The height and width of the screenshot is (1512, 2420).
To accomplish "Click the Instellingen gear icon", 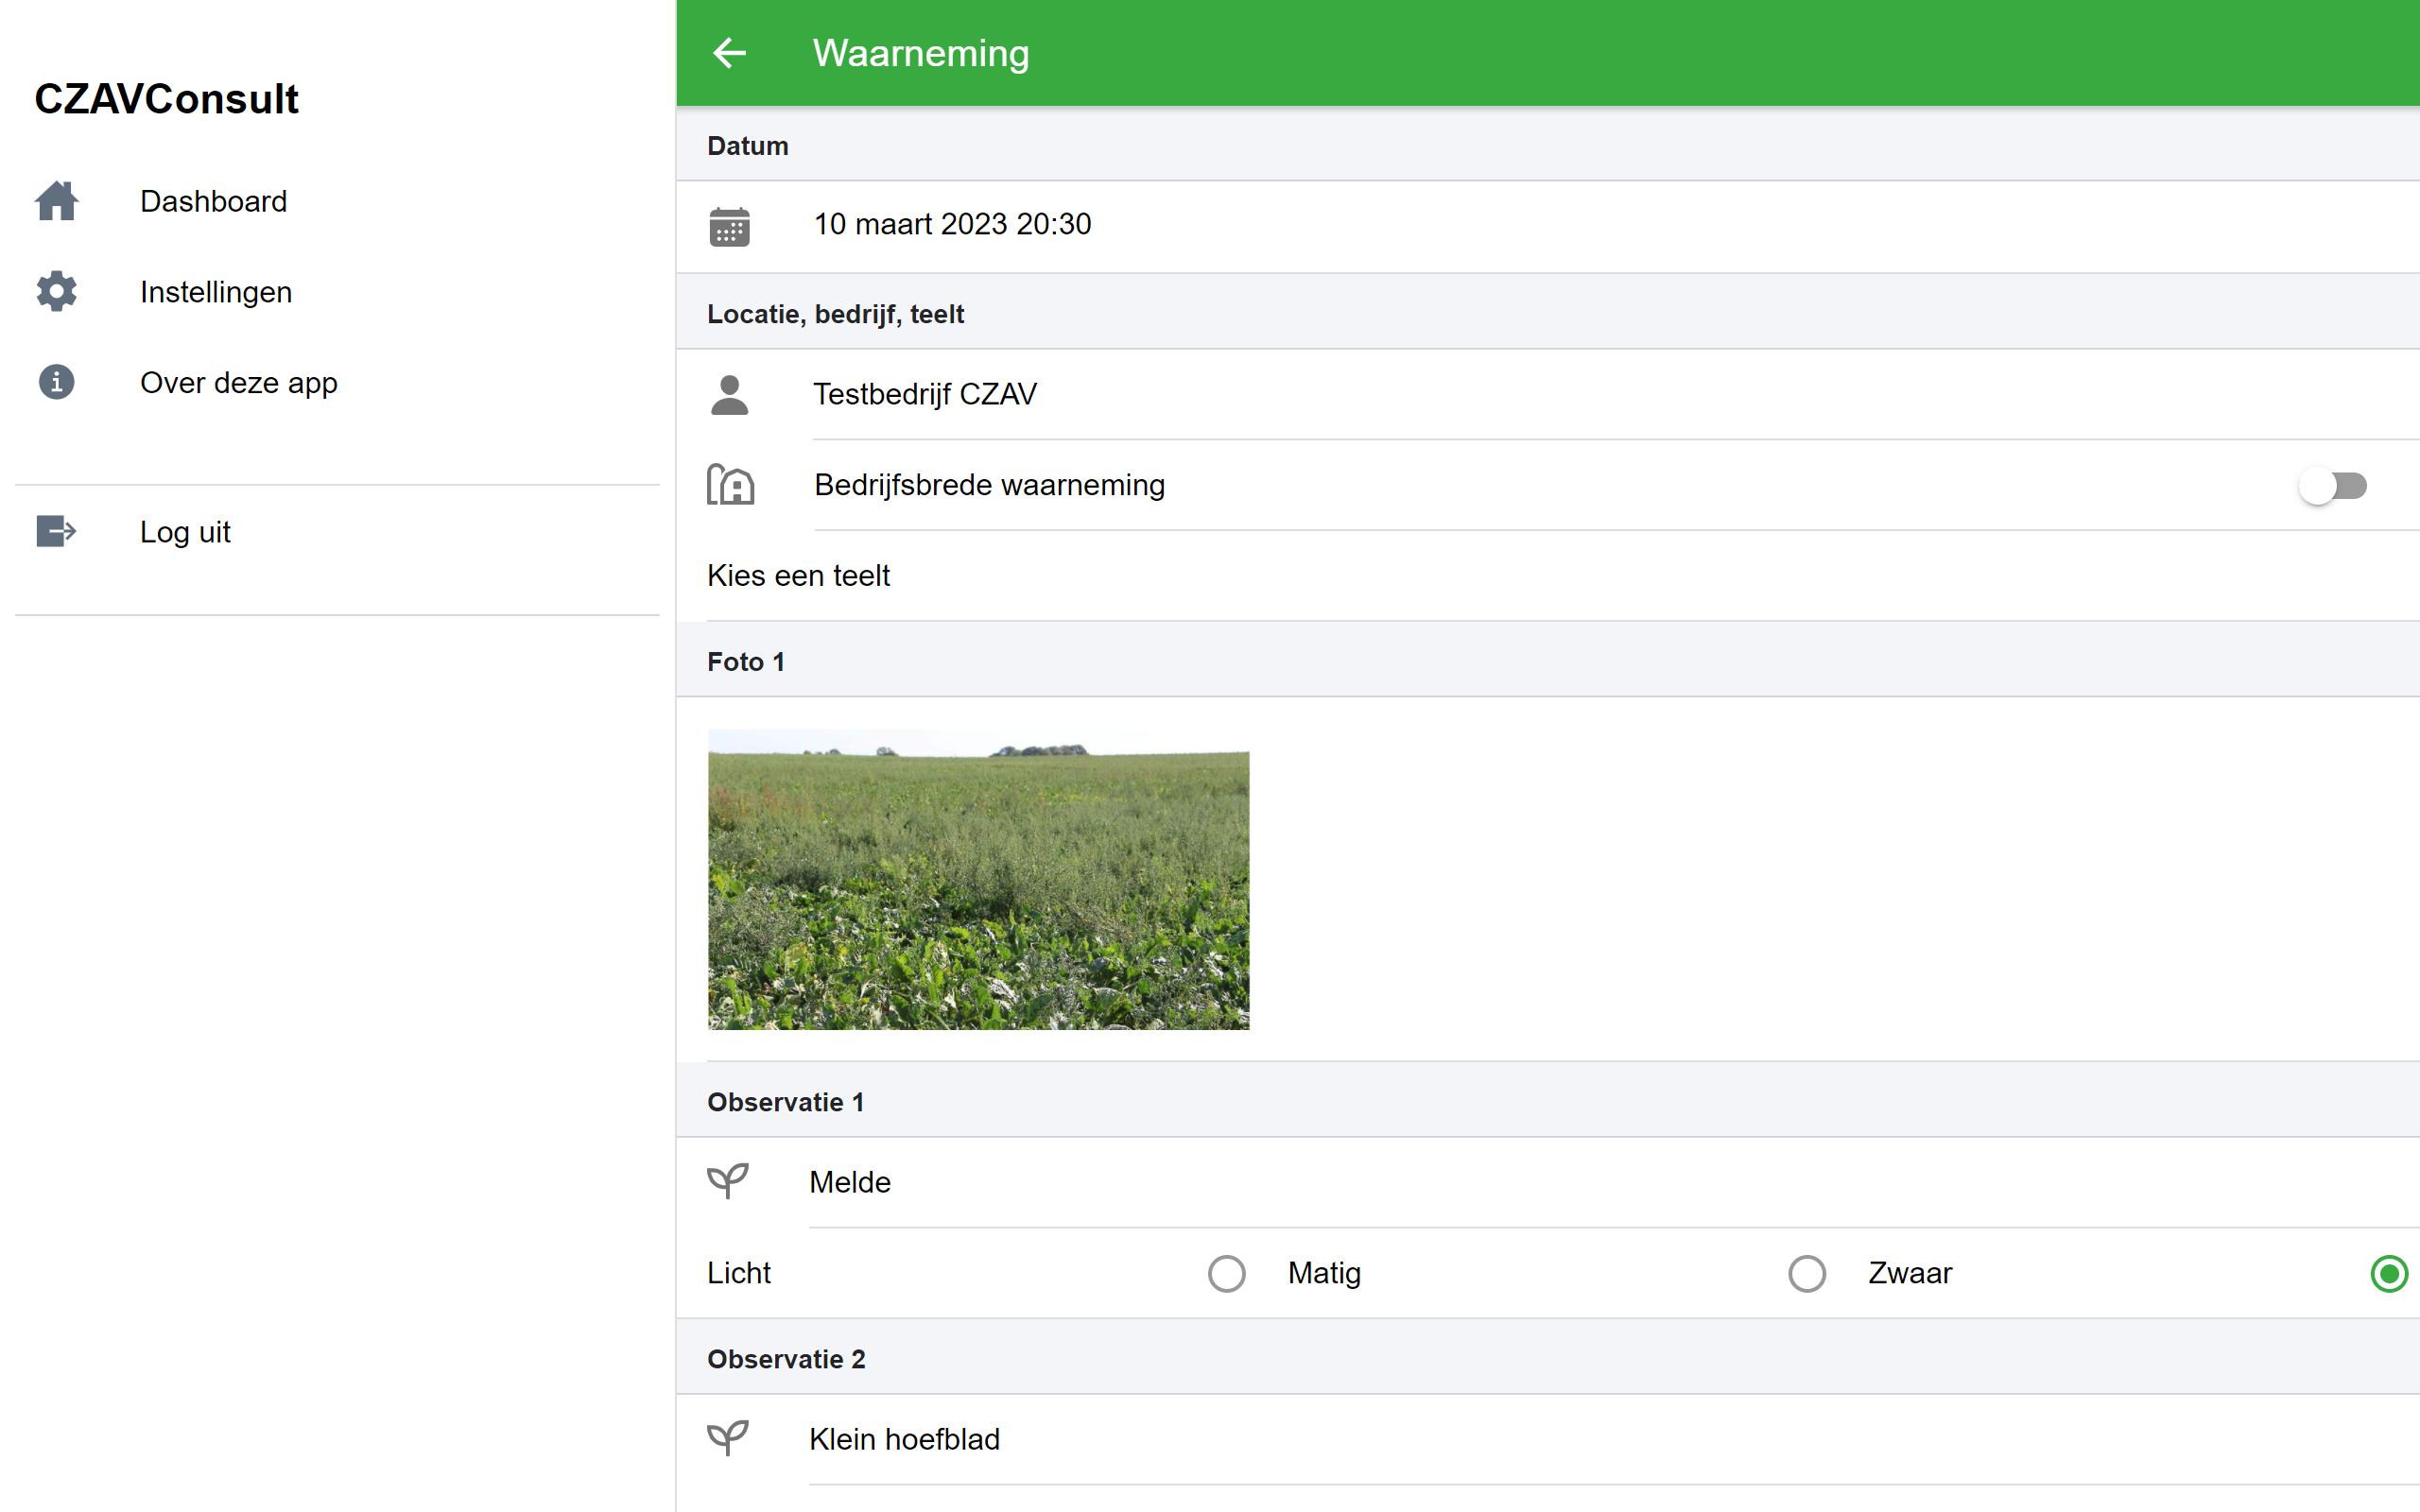I will coord(57,291).
